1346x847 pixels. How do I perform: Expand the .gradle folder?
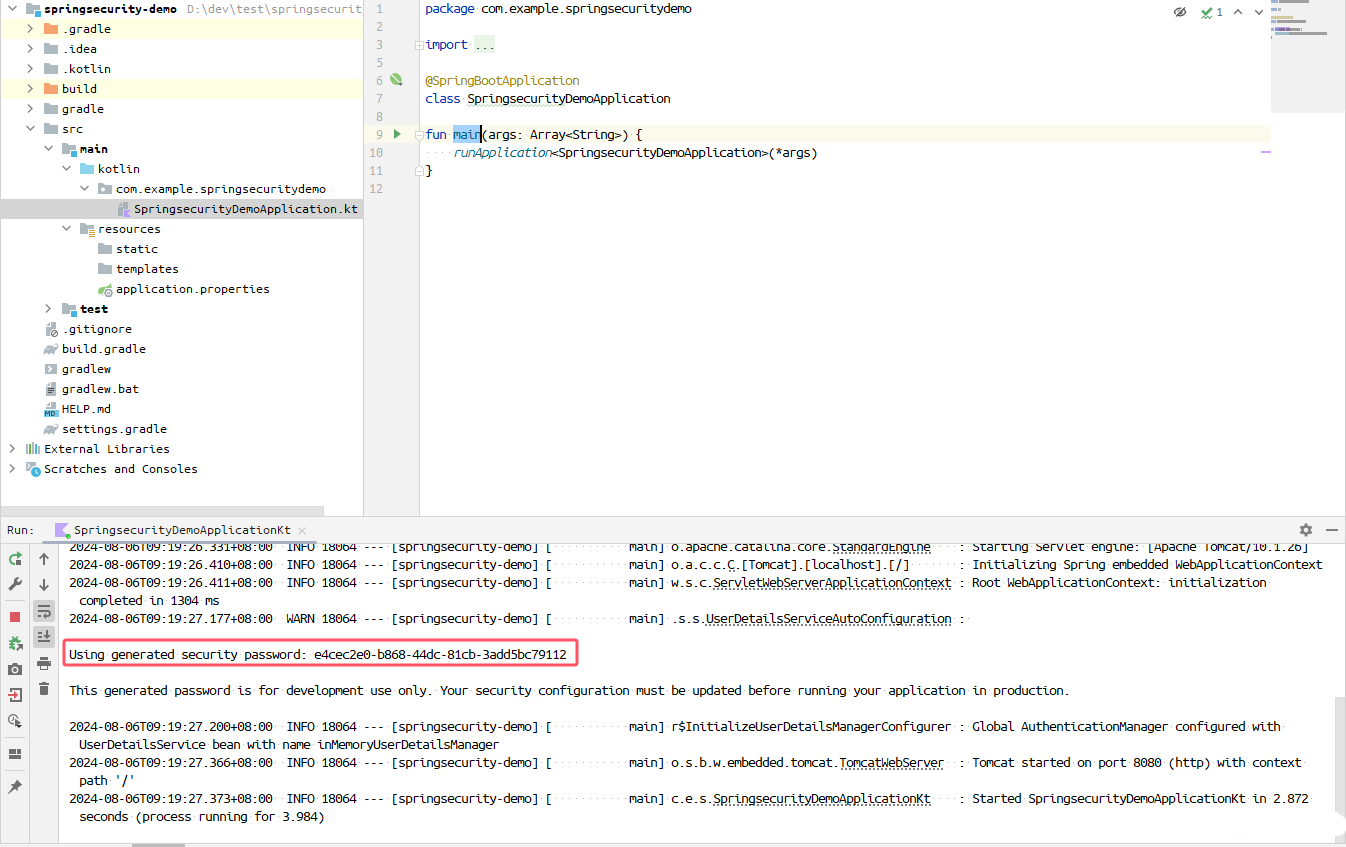[30, 29]
